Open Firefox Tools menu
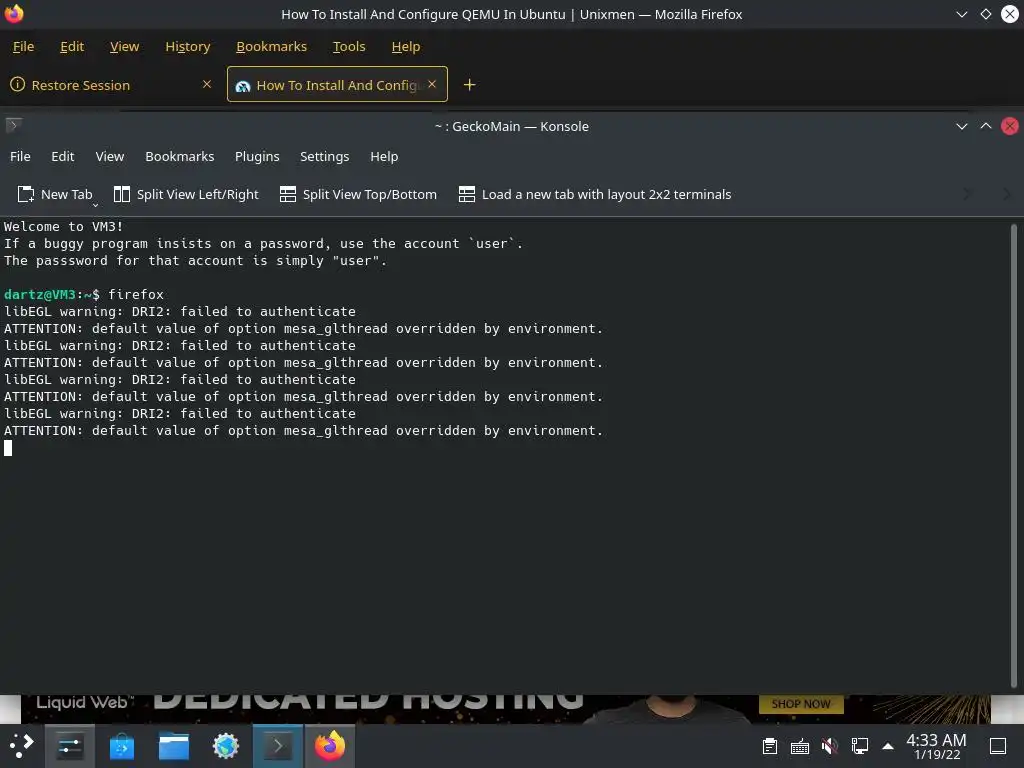1024x768 pixels. 349,46
